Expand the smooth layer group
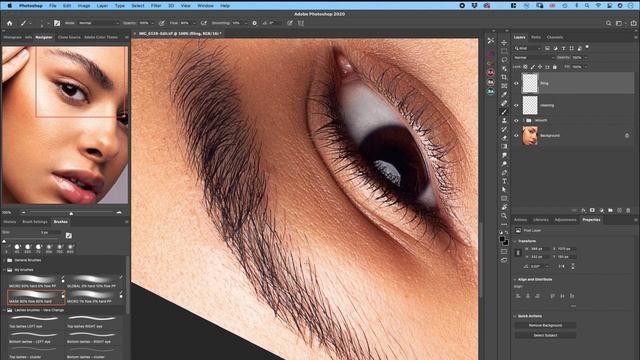Viewport: 640px width, 360px height. click(x=523, y=120)
